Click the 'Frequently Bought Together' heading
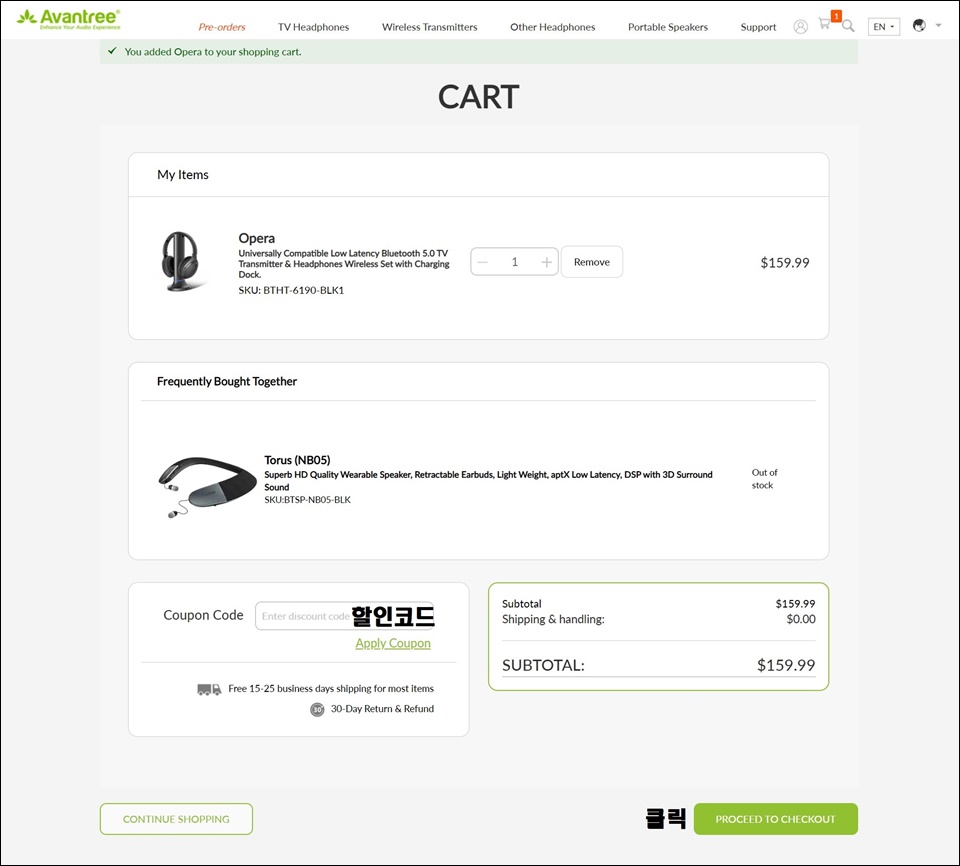This screenshot has height=866, width=960. tap(227, 382)
